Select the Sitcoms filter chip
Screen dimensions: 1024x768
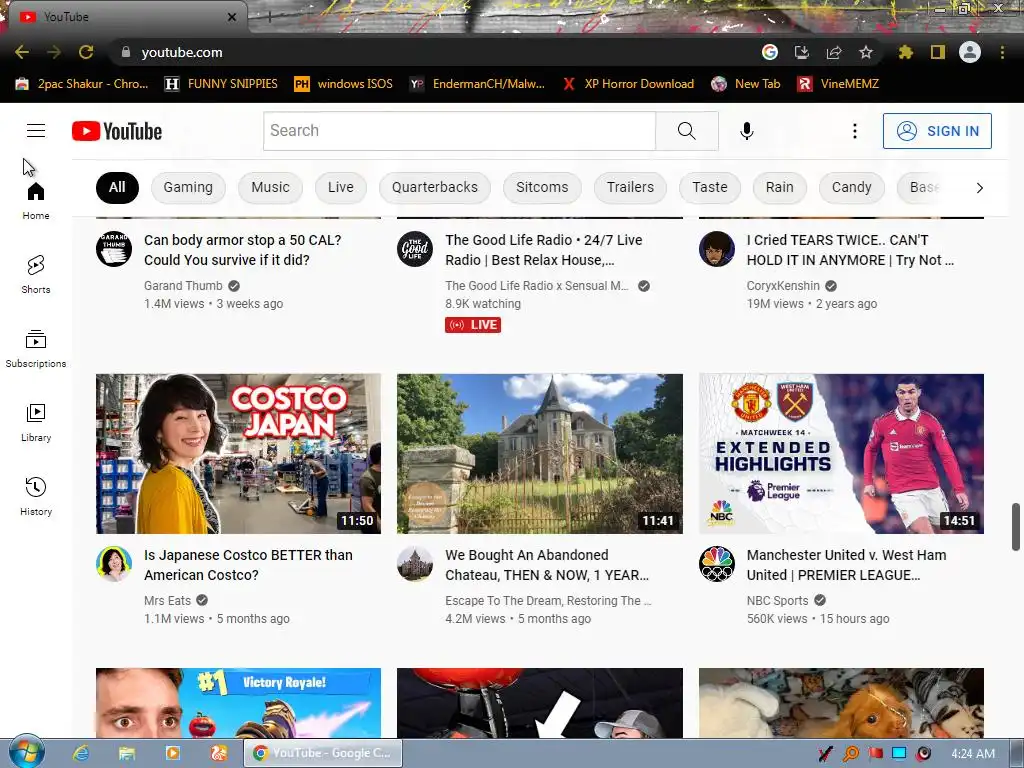click(542, 187)
